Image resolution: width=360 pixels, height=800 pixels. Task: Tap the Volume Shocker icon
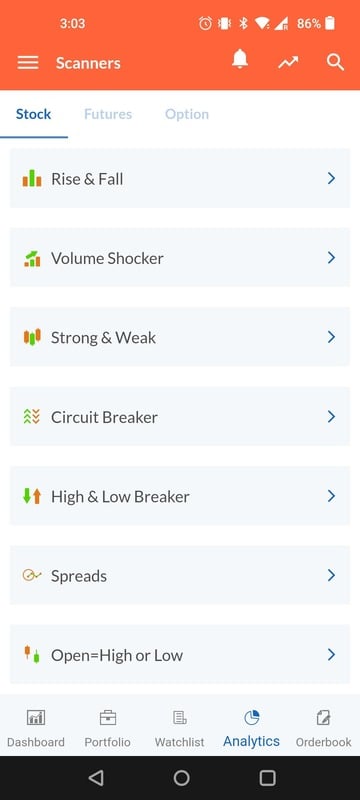coord(32,258)
